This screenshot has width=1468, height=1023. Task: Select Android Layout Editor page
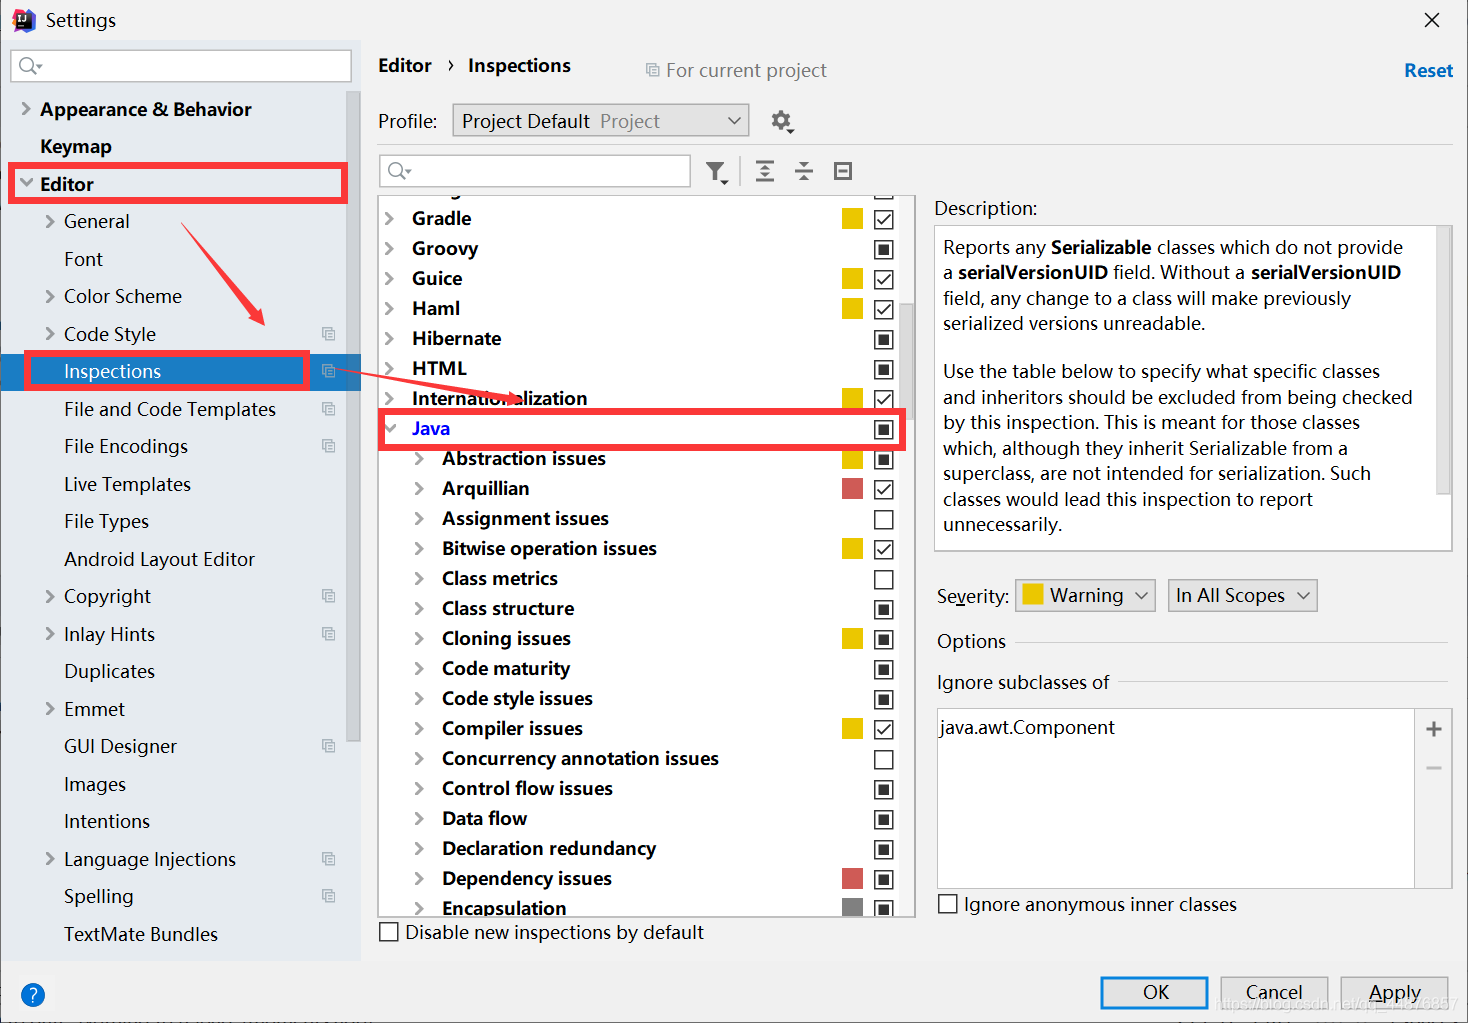[x=159, y=559]
